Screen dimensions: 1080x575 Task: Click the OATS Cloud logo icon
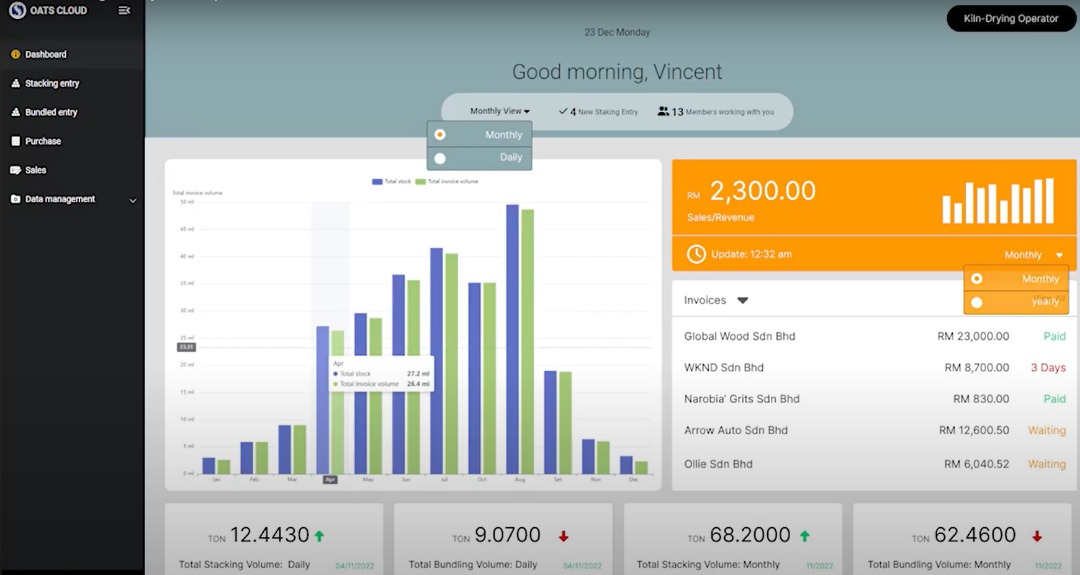tap(17, 11)
